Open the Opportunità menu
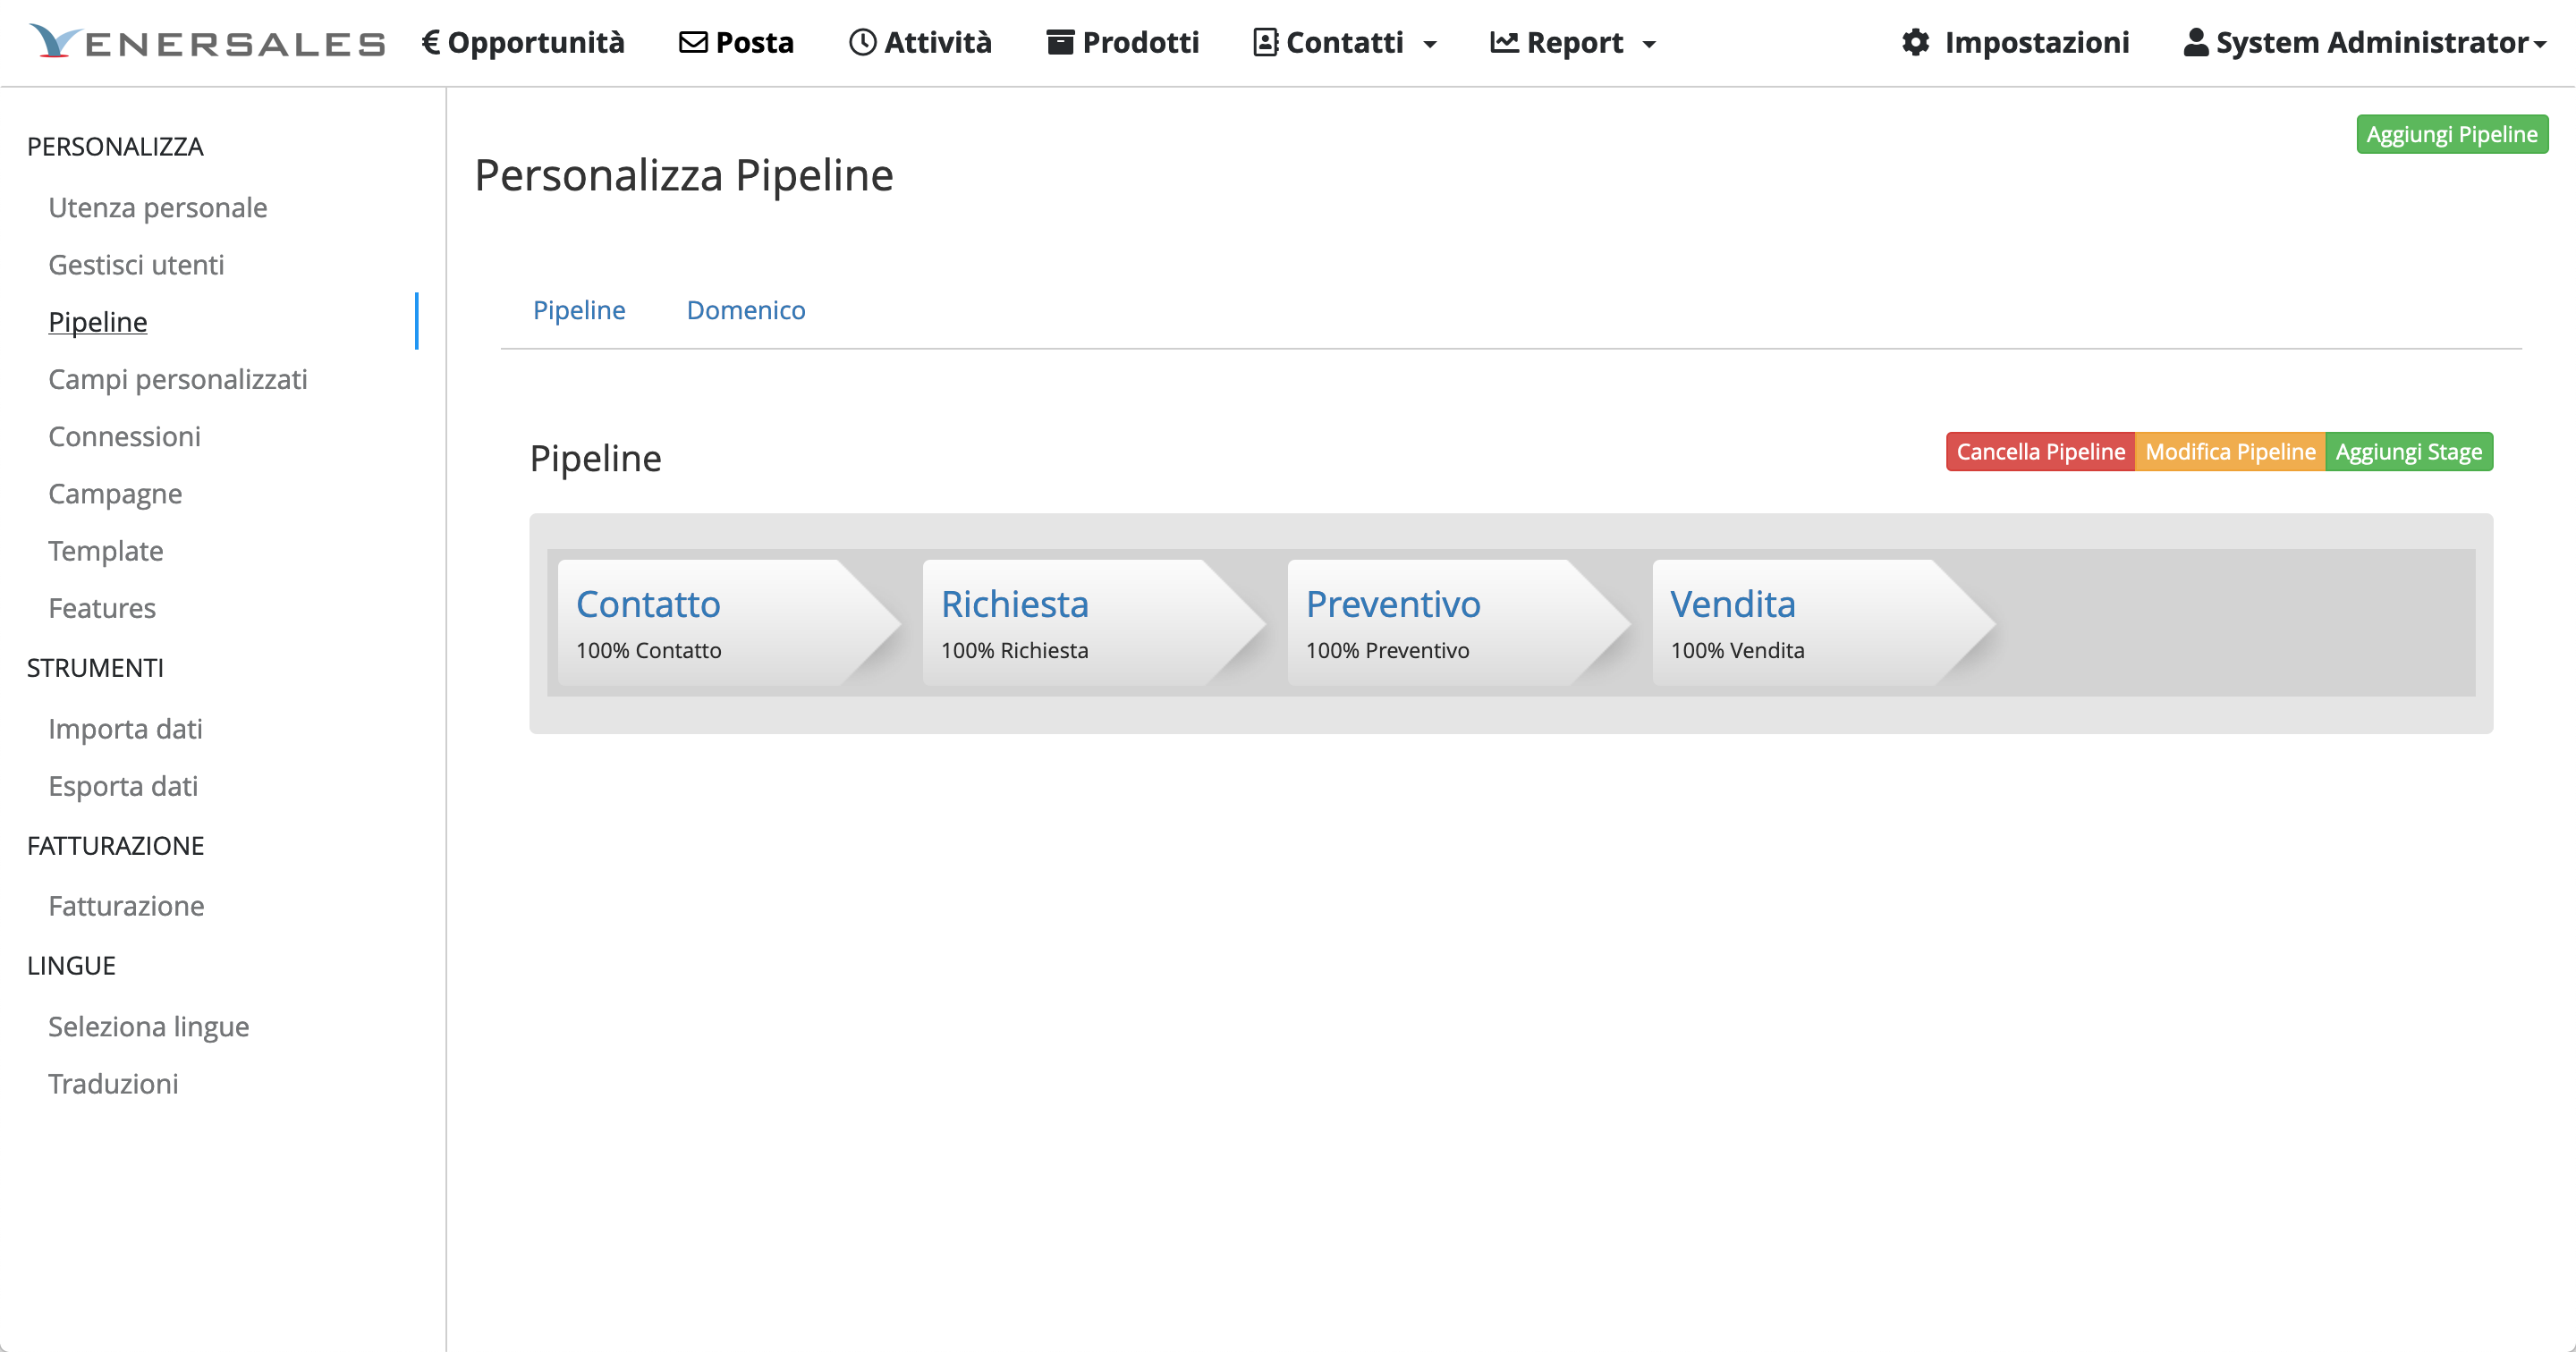The image size is (2576, 1352). (523, 42)
